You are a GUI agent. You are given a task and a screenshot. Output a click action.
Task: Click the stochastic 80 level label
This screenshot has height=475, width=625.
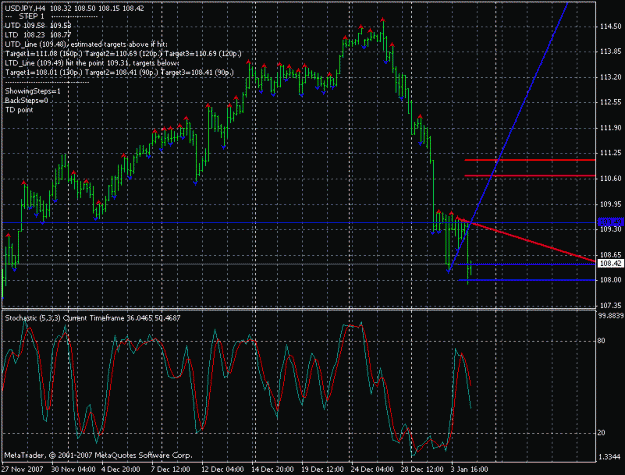click(x=601, y=341)
